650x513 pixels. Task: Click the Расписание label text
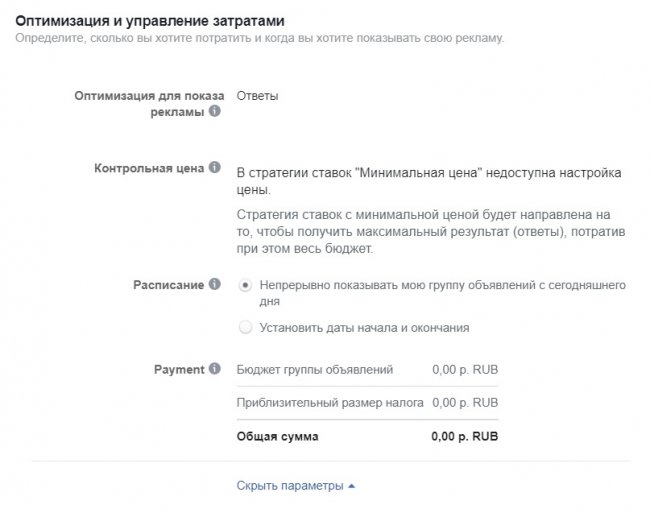tap(168, 285)
